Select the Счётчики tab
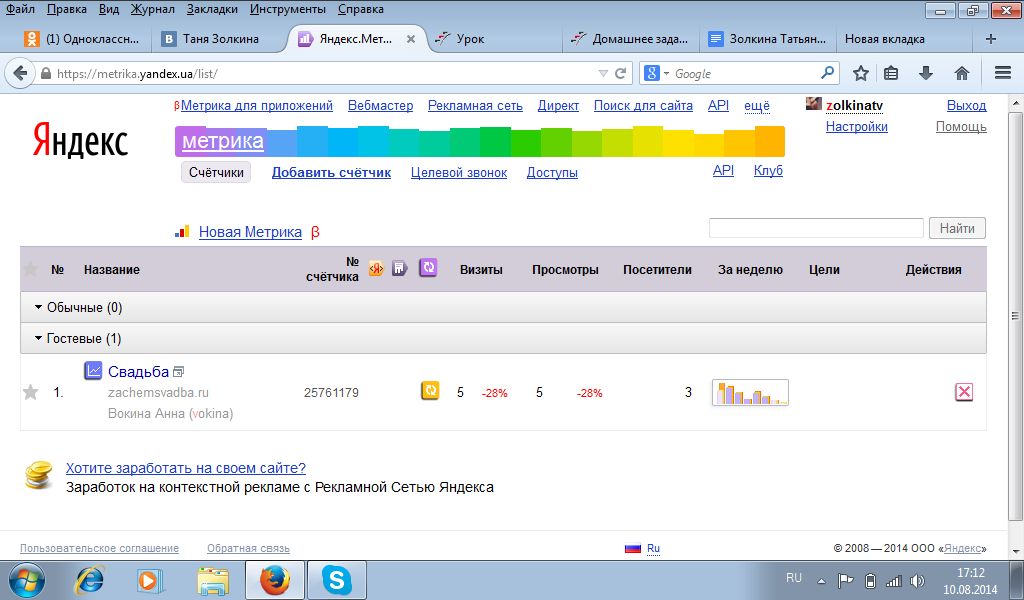This screenshot has width=1024, height=600. [x=216, y=172]
